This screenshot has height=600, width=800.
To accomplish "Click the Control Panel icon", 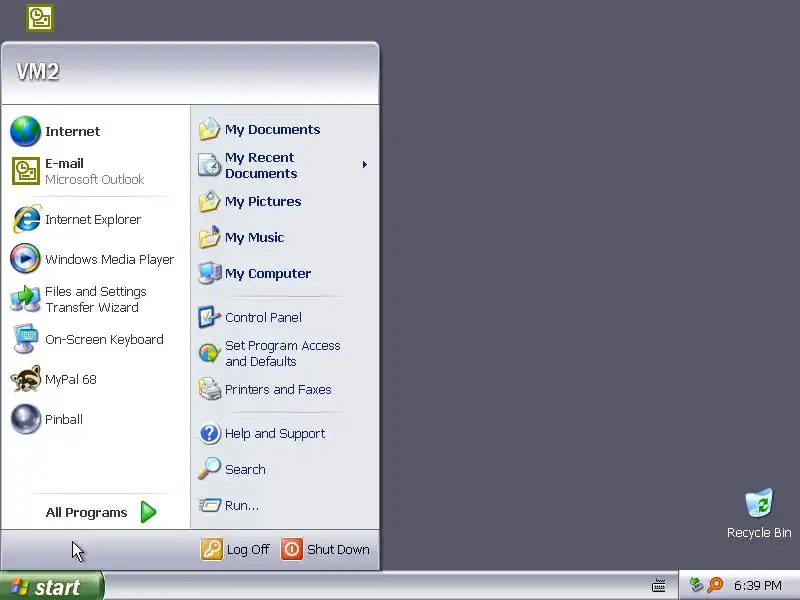I will (209, 317).
